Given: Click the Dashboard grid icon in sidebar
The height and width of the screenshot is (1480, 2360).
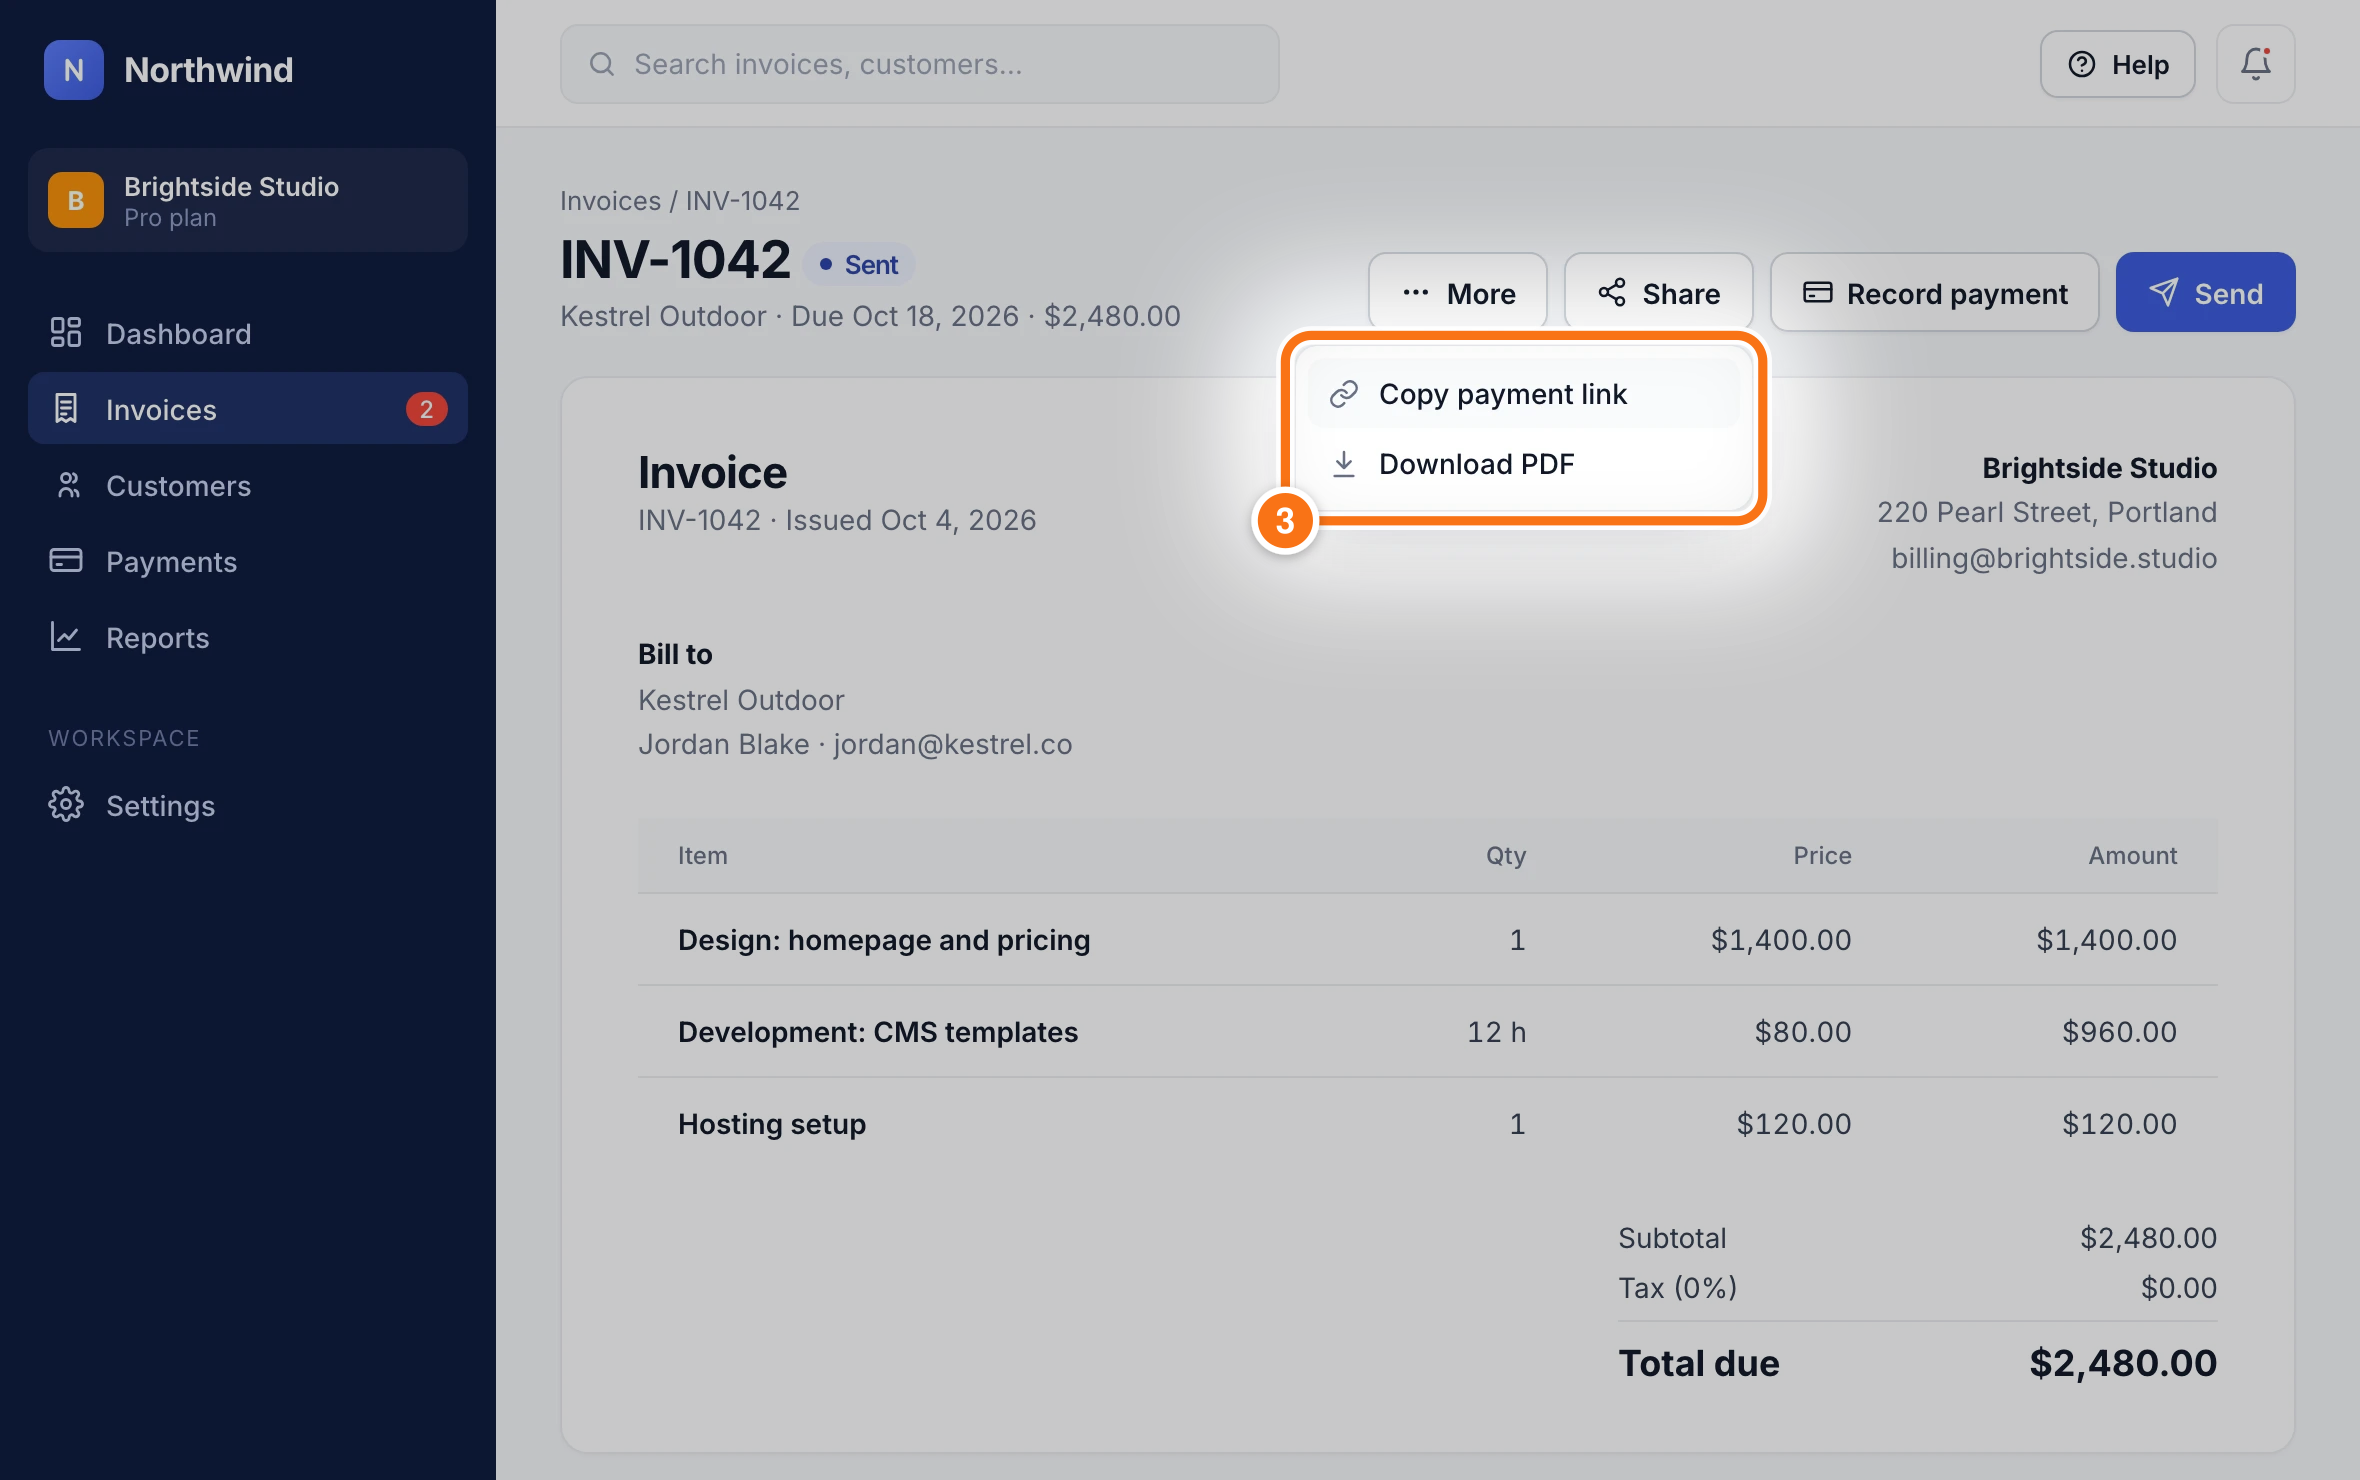Looking at the screenshot, I should (x=66, y=333).
